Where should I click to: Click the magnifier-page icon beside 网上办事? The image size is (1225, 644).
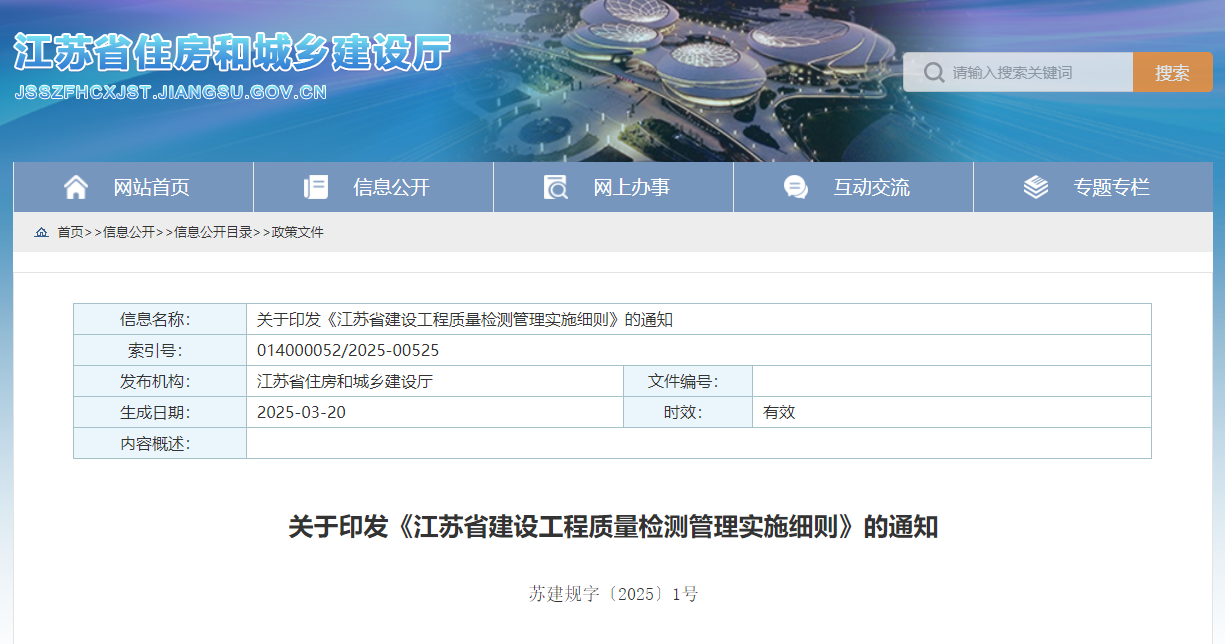554,187
